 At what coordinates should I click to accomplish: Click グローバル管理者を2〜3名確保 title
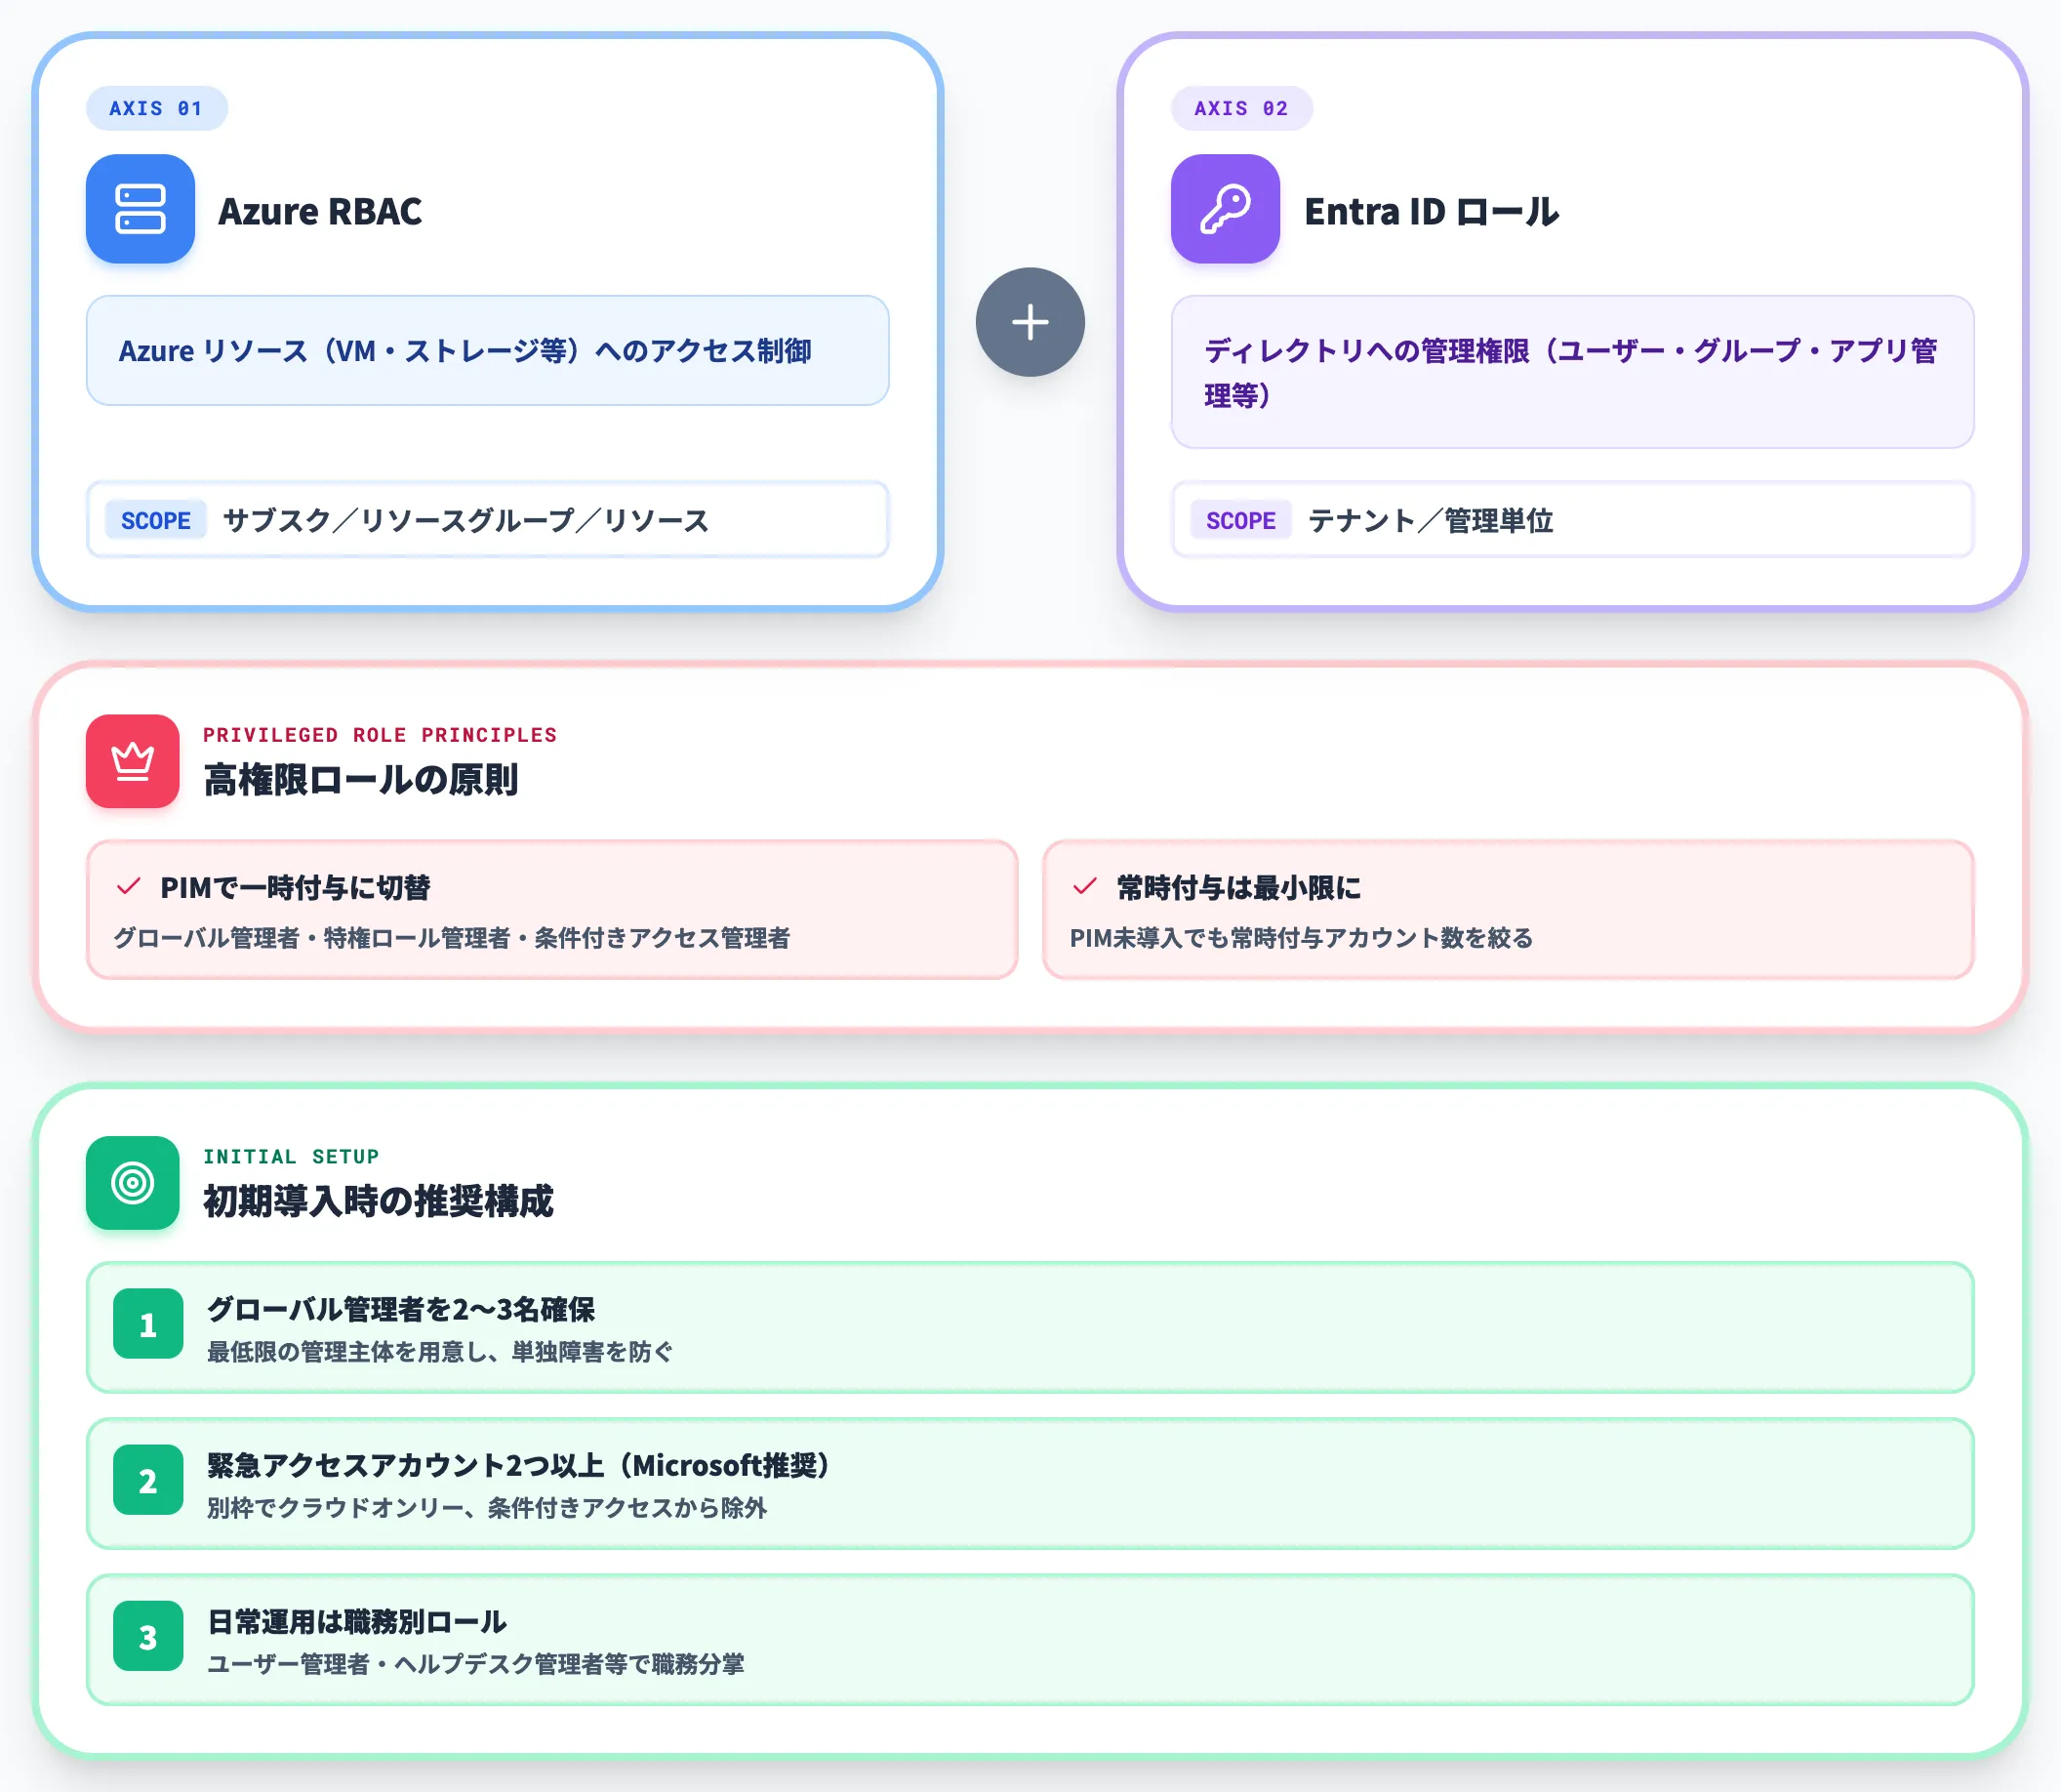400,1309
